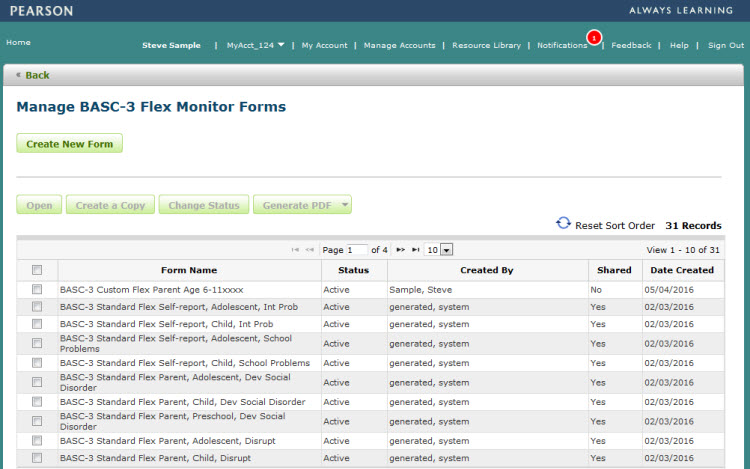Check the BASC-3 Custom Flex Parent Age 6-11xxxx row

tap(37, 289)
